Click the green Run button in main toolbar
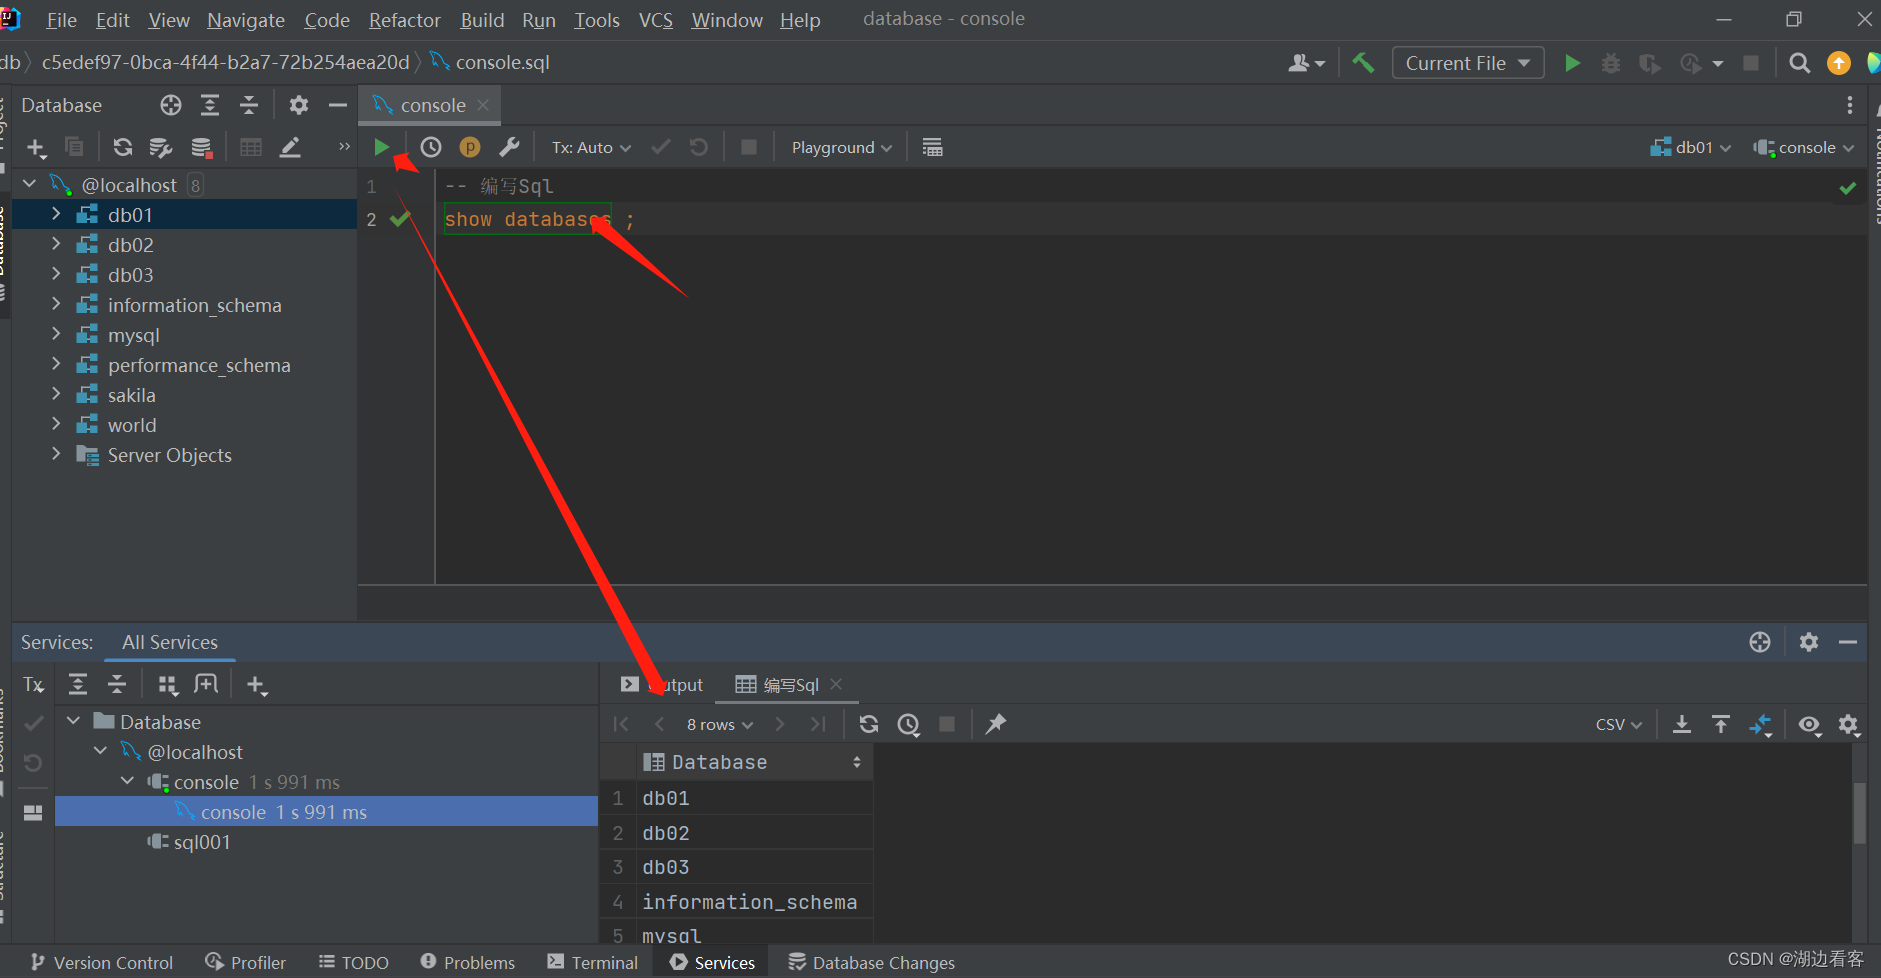This screenshot has height=978, width=1881. (x=1572, y=63)
